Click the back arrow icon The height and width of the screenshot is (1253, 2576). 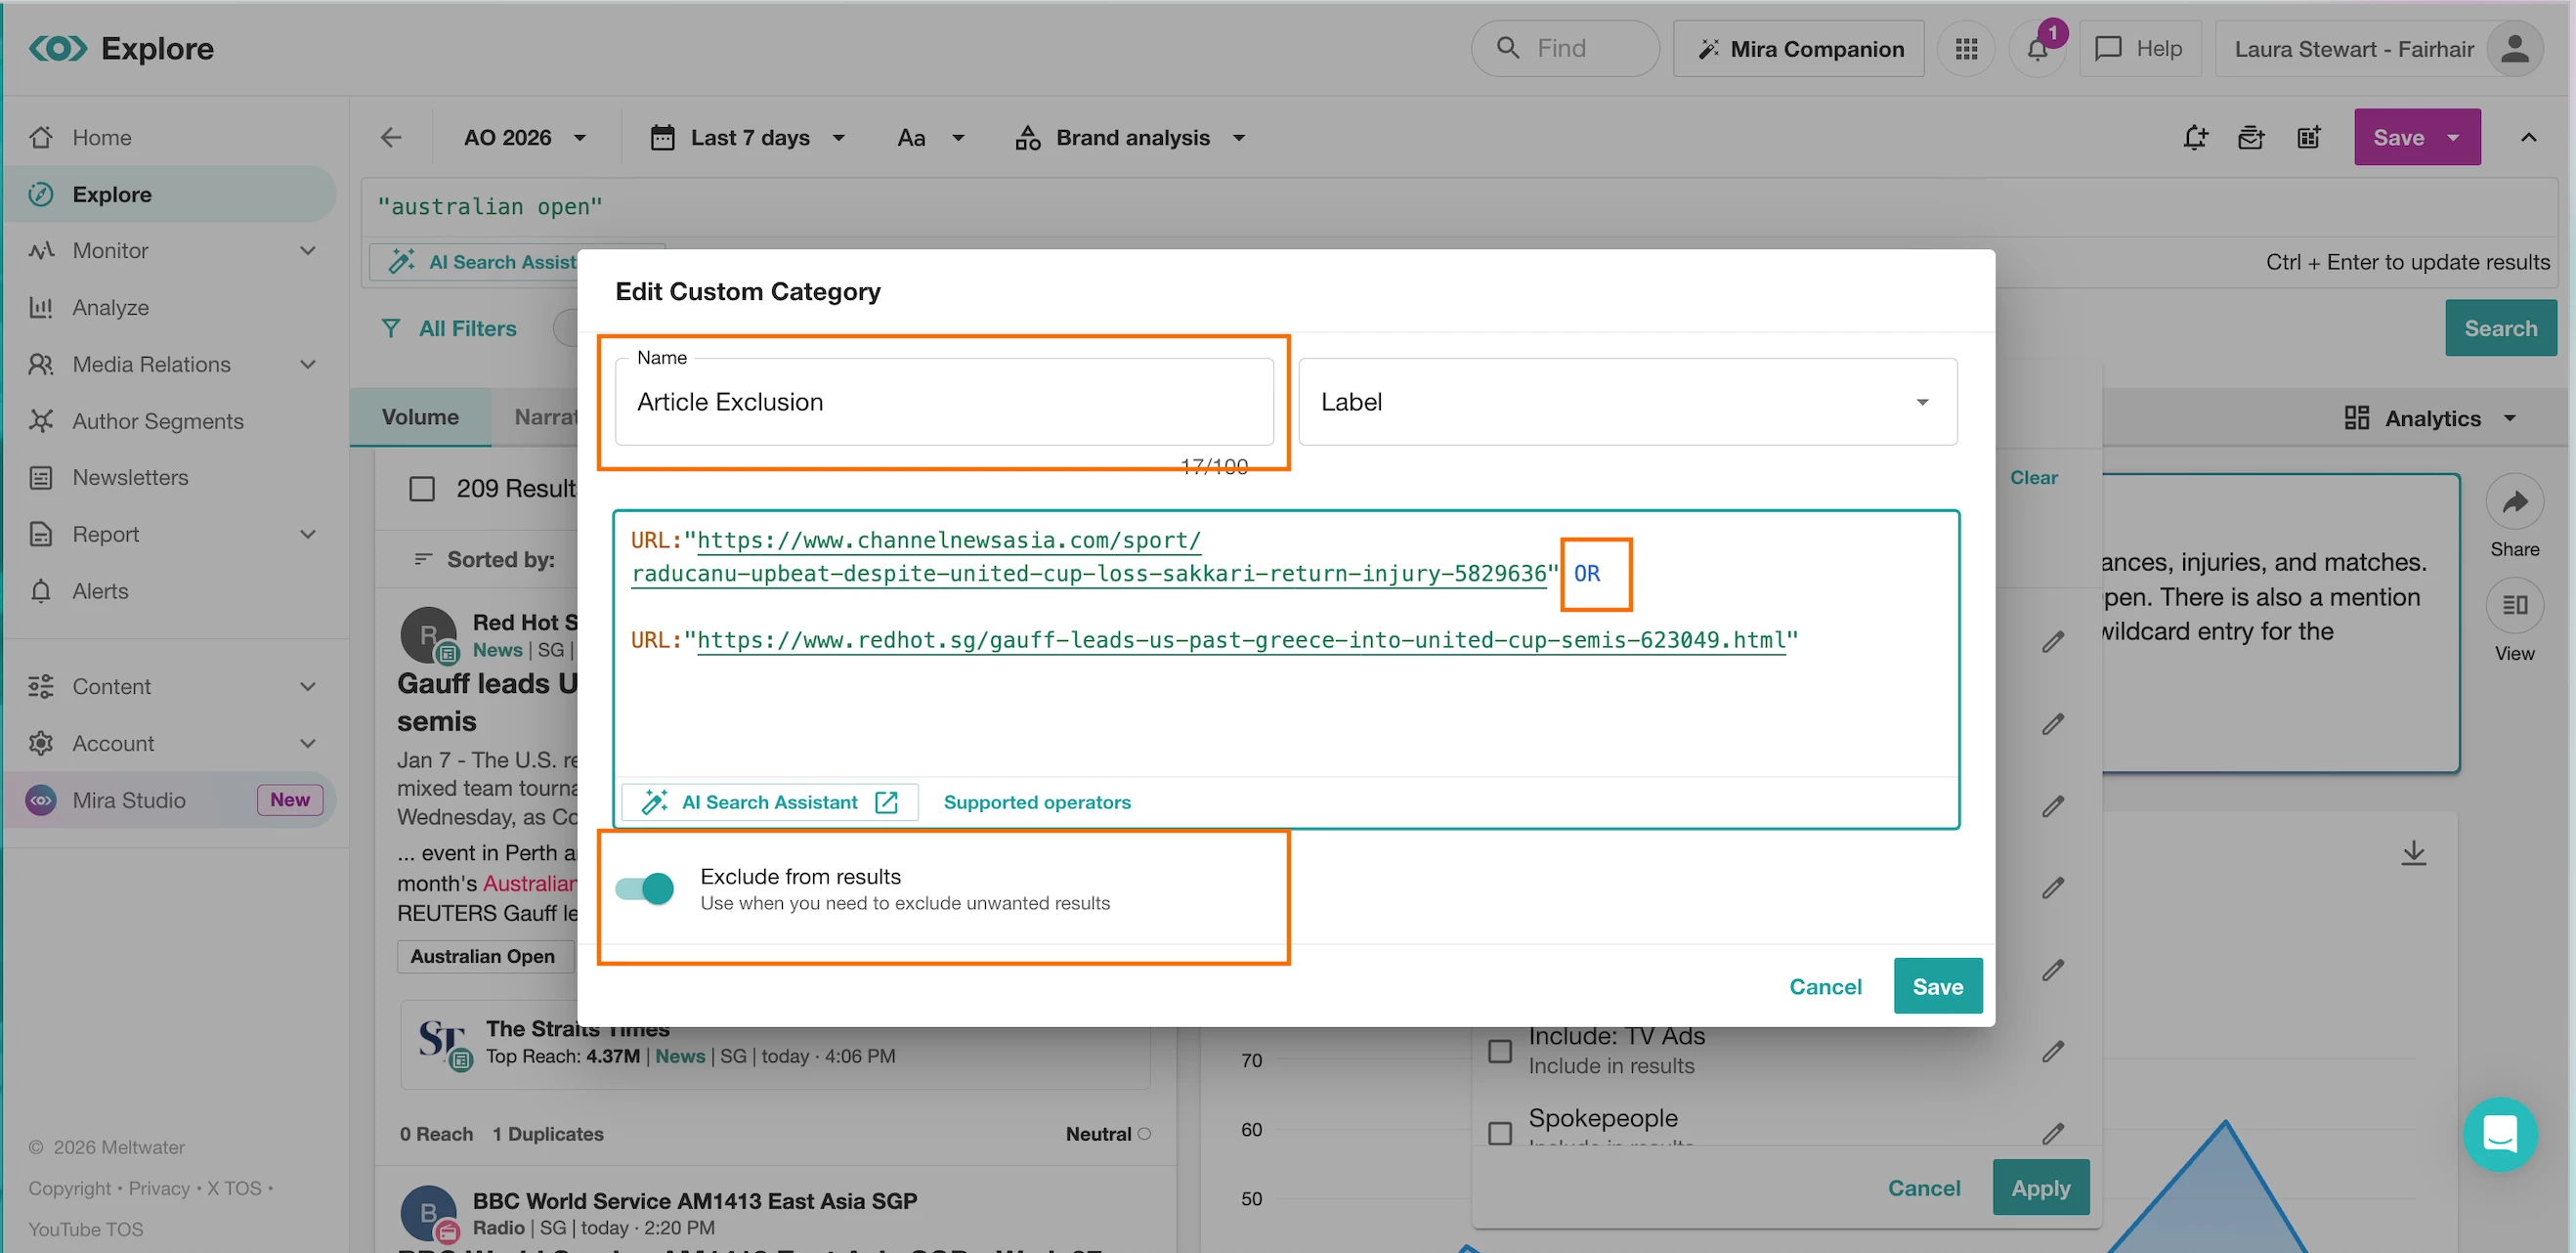(391, 138)
